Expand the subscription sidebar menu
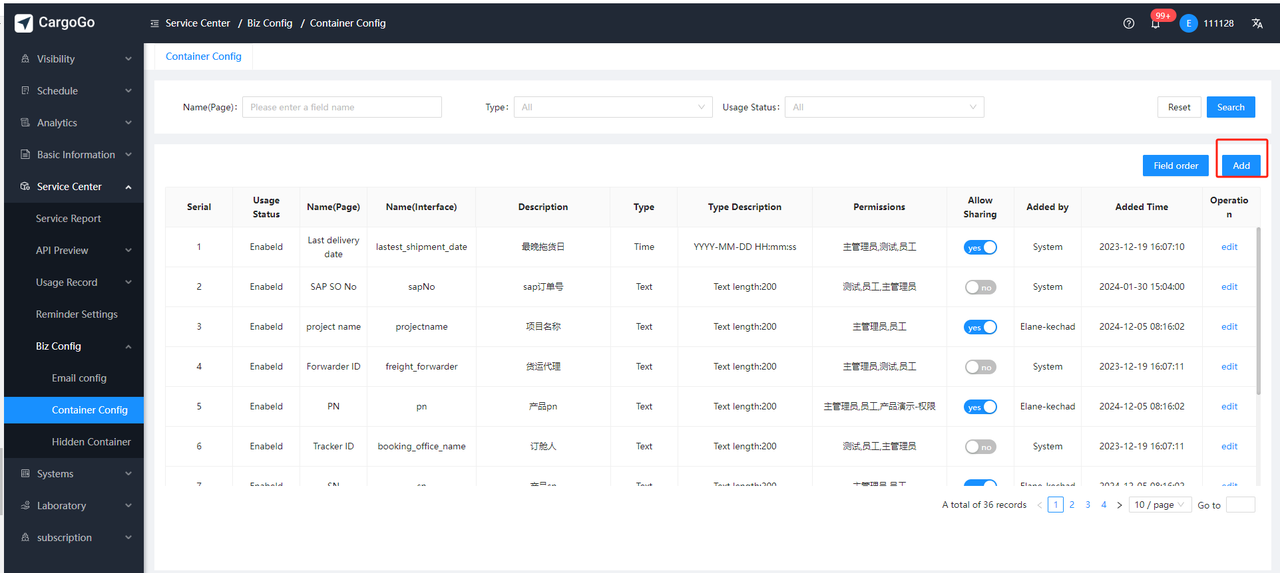Image resolution: width=1280 pixels, height=573 pixels. coord(128,538)
